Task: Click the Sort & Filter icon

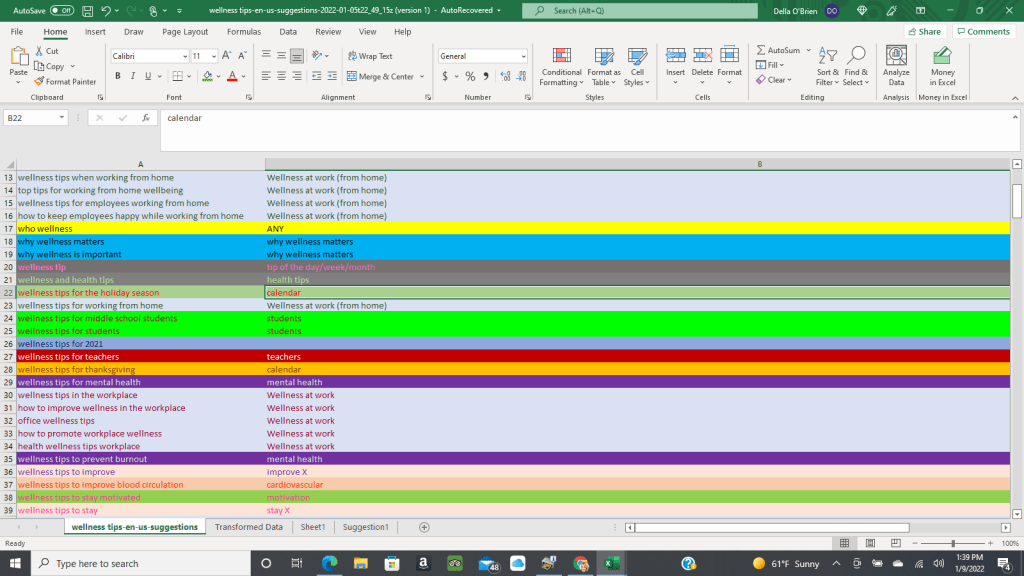Action: click(x=827, y=66)
